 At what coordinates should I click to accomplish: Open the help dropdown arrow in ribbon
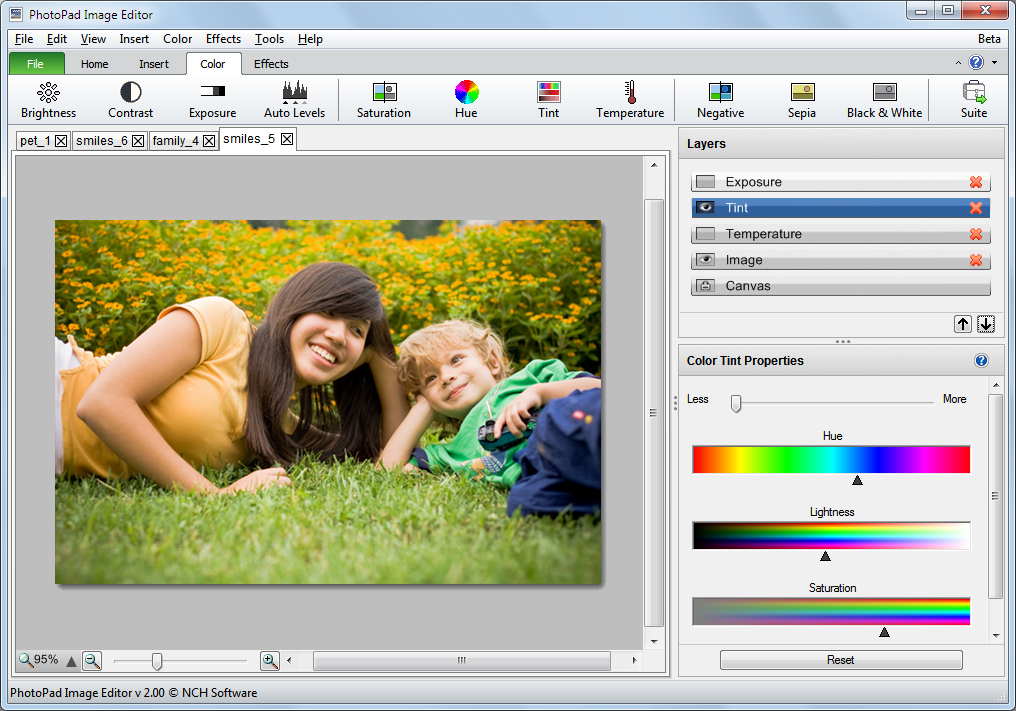point(994,63)
